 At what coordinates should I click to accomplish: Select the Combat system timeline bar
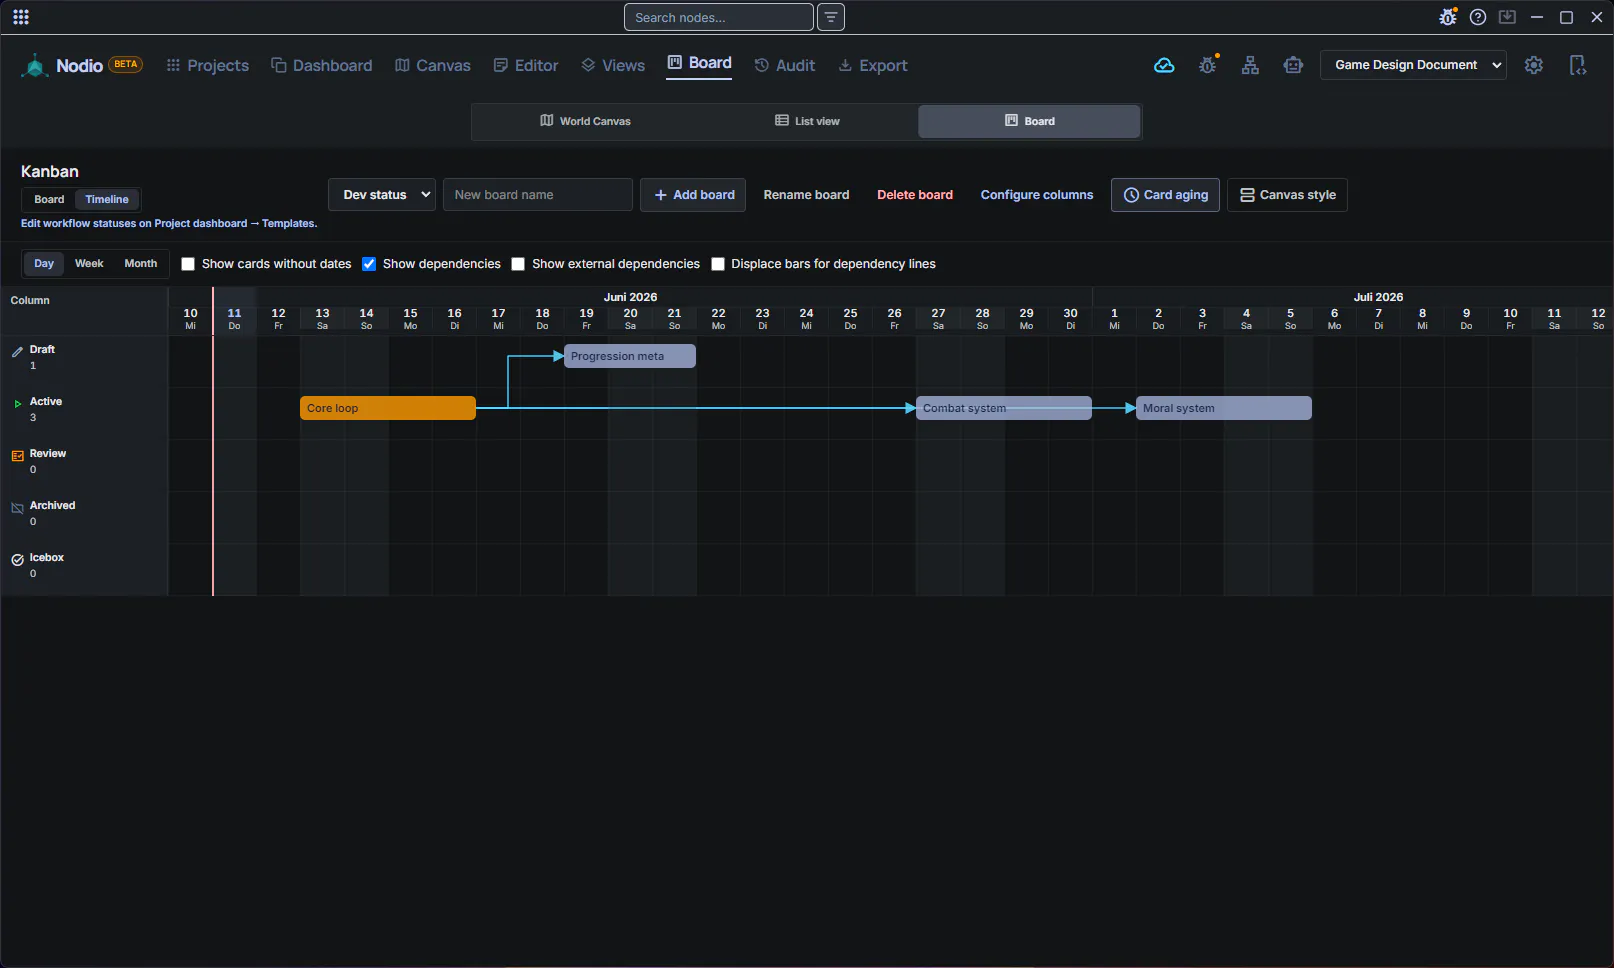1004,408
